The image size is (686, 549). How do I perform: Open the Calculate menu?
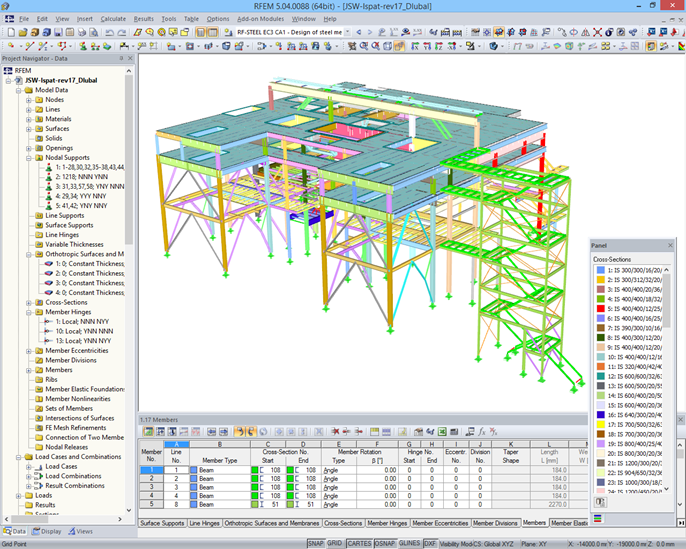point(113,19)
